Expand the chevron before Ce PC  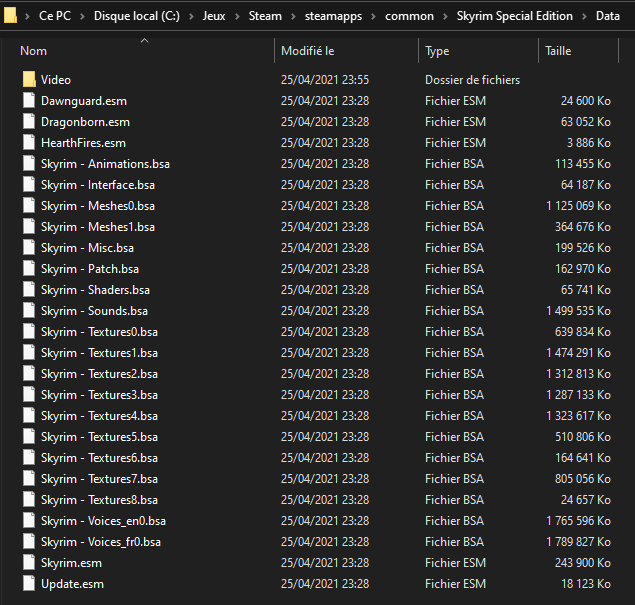(x=28, y=16)
